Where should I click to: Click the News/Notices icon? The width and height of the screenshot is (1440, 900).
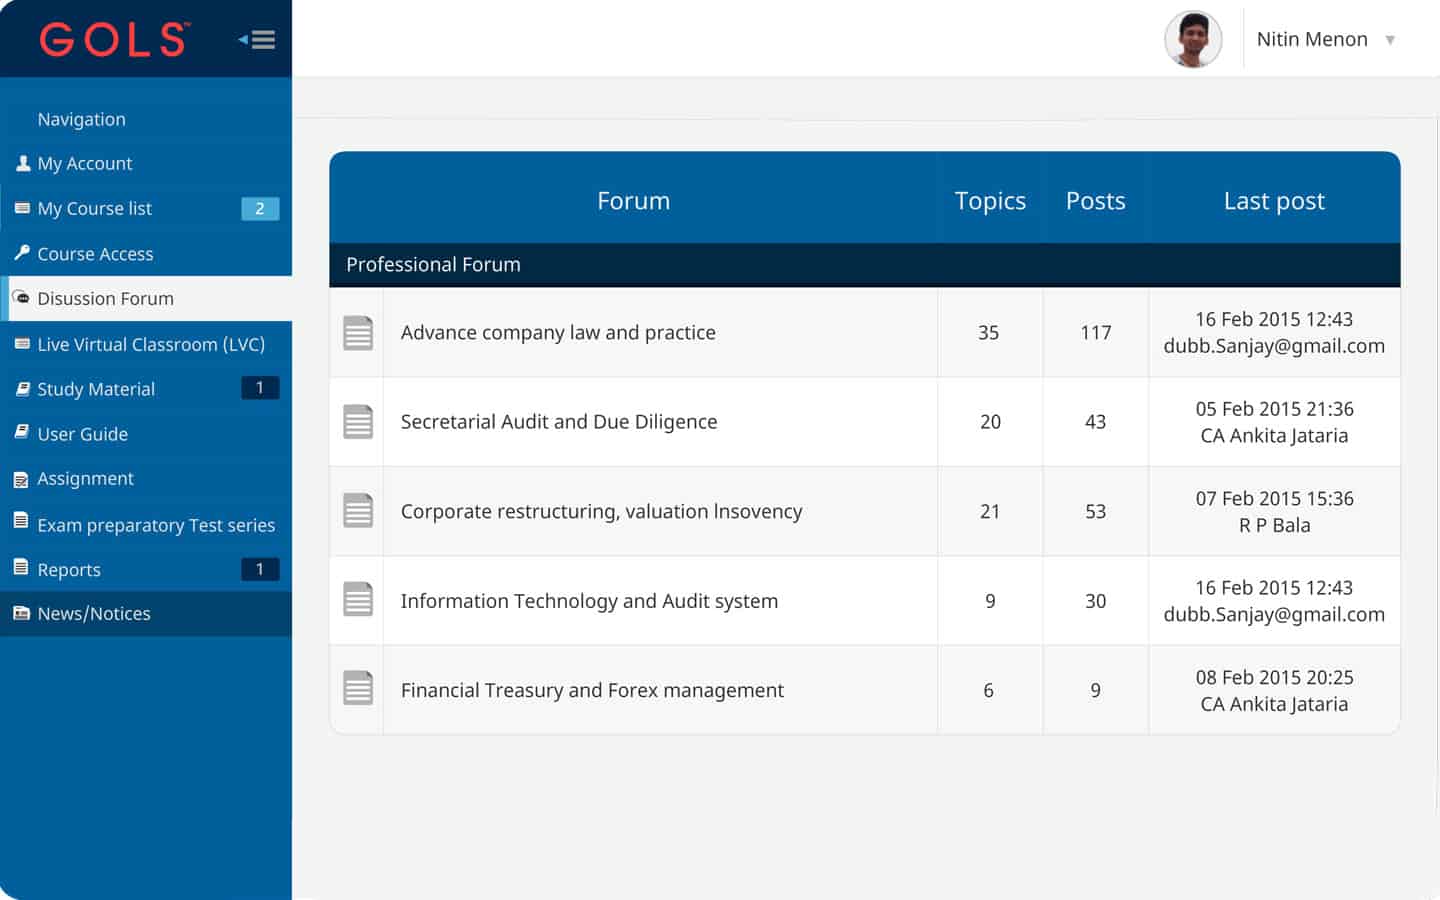click(x=22, y=613)
